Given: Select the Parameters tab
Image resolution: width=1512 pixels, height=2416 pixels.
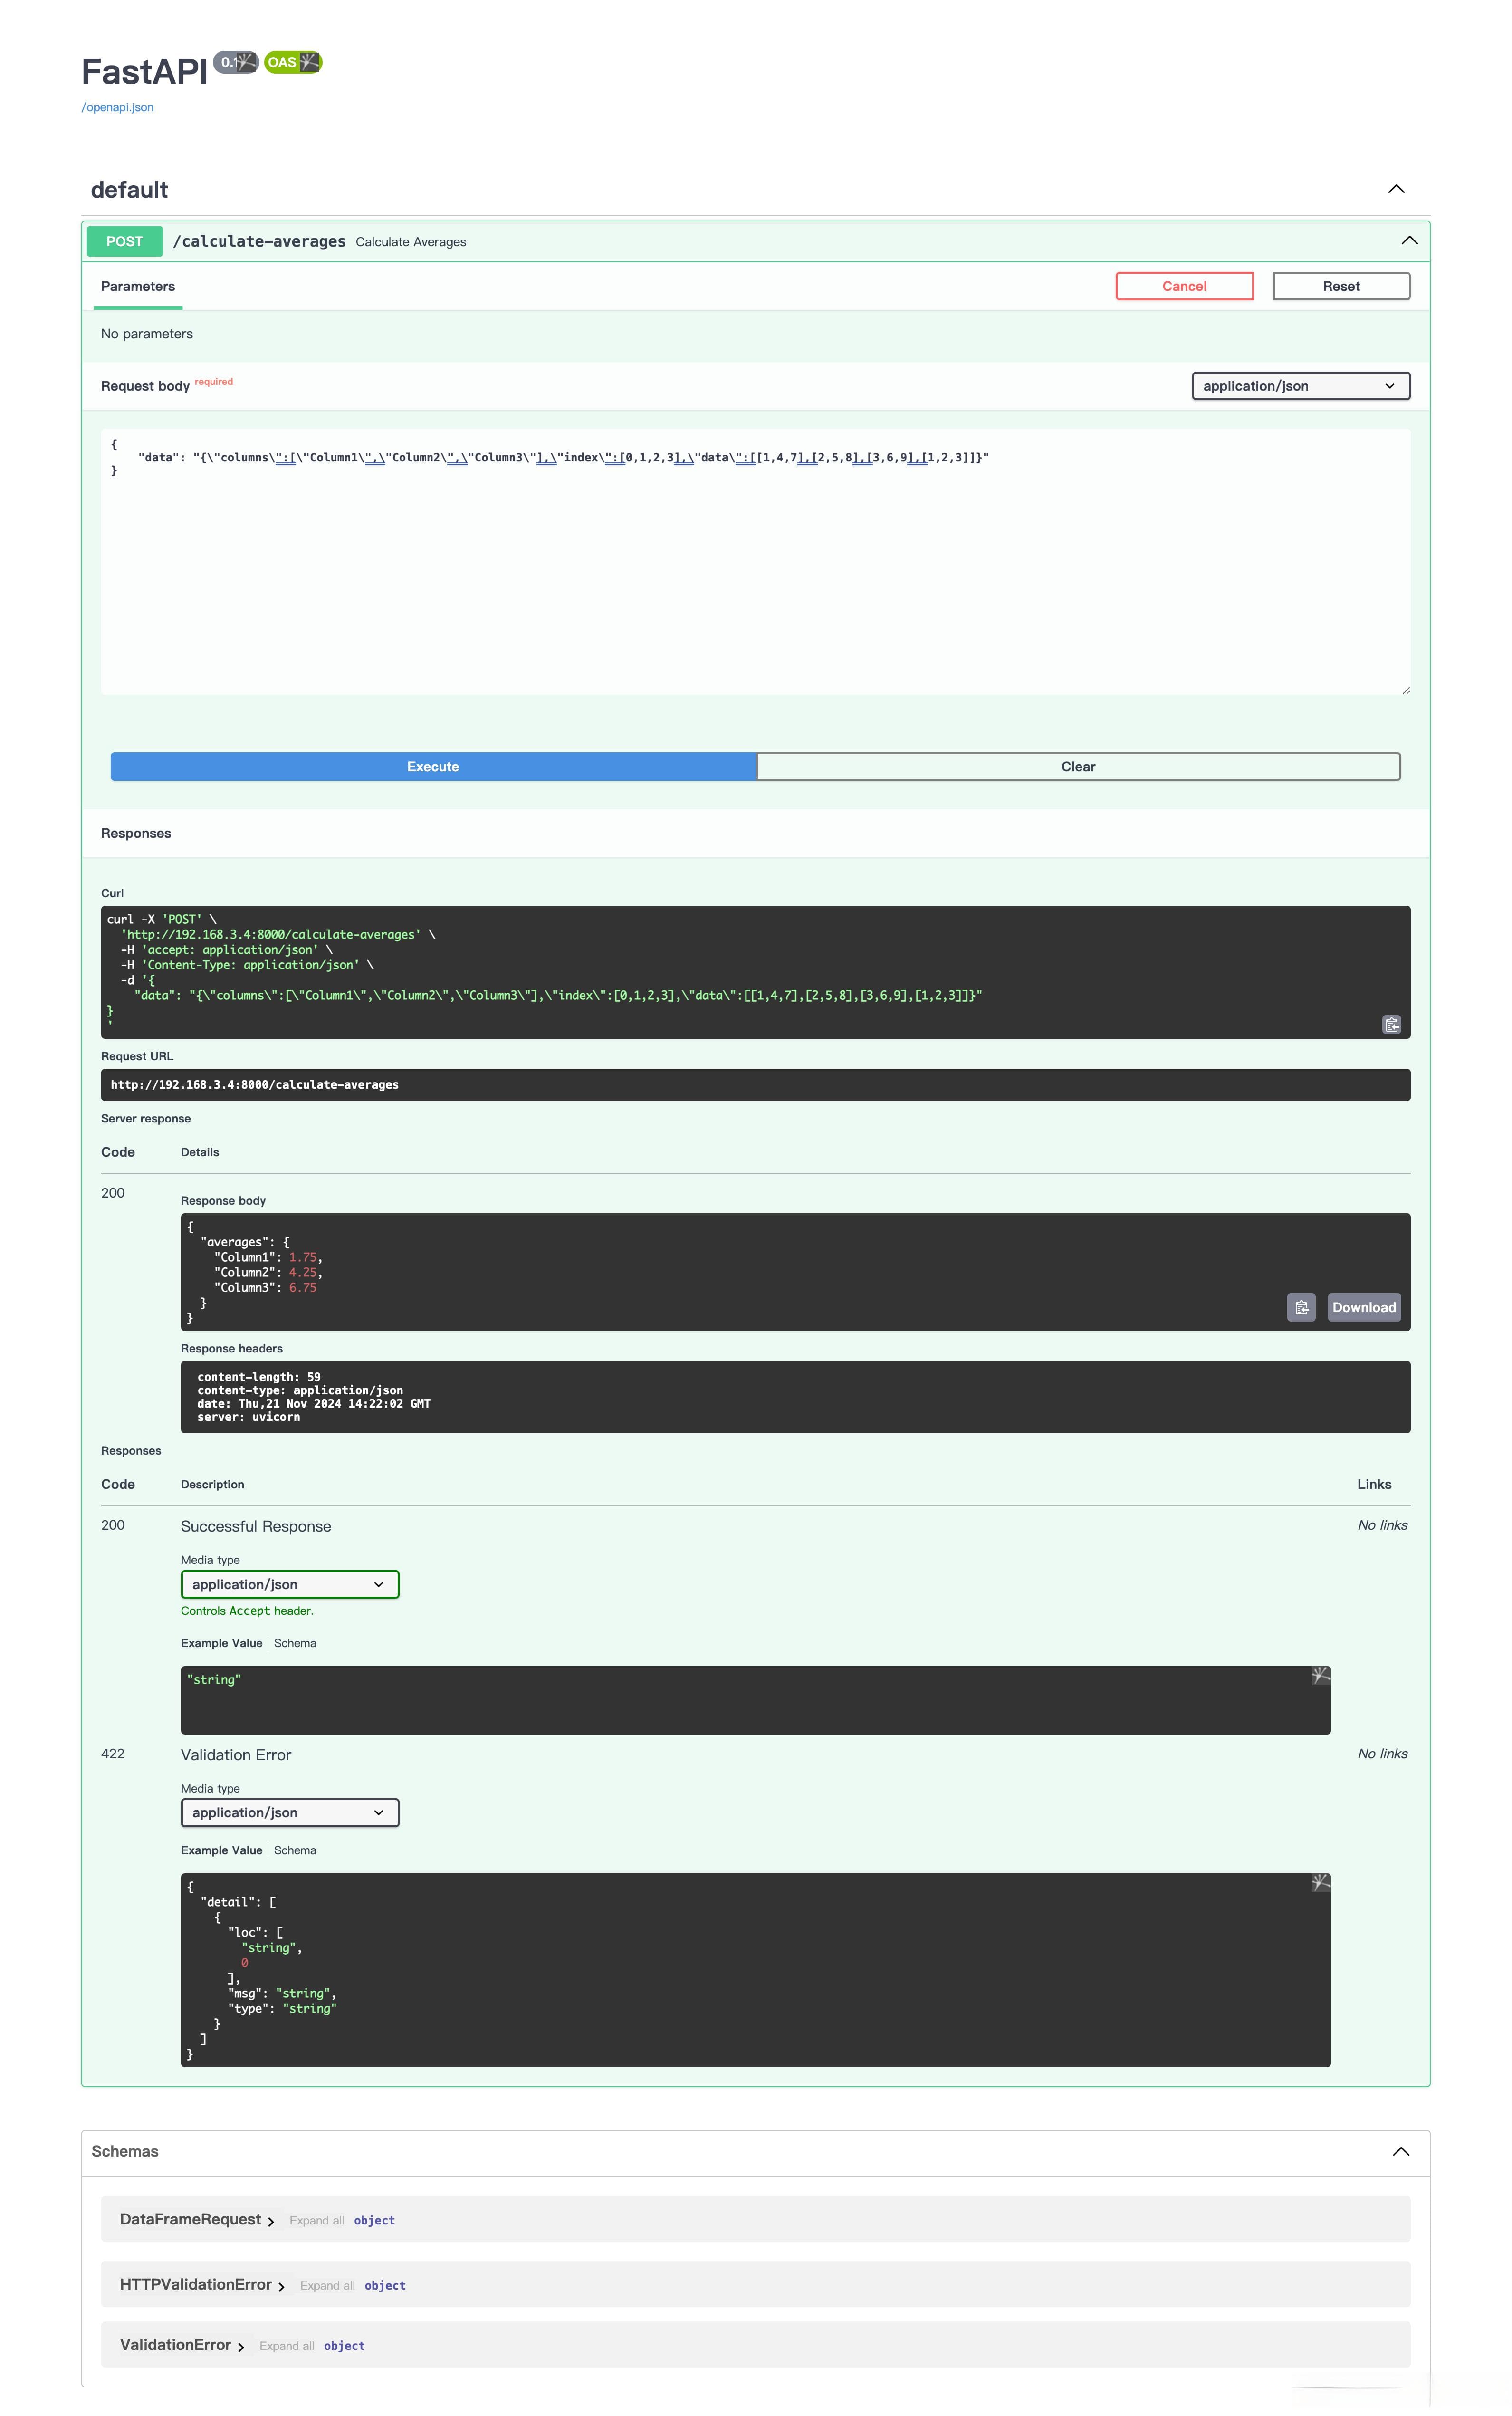Looking at the screenshot, I should (x=138, y=286).
